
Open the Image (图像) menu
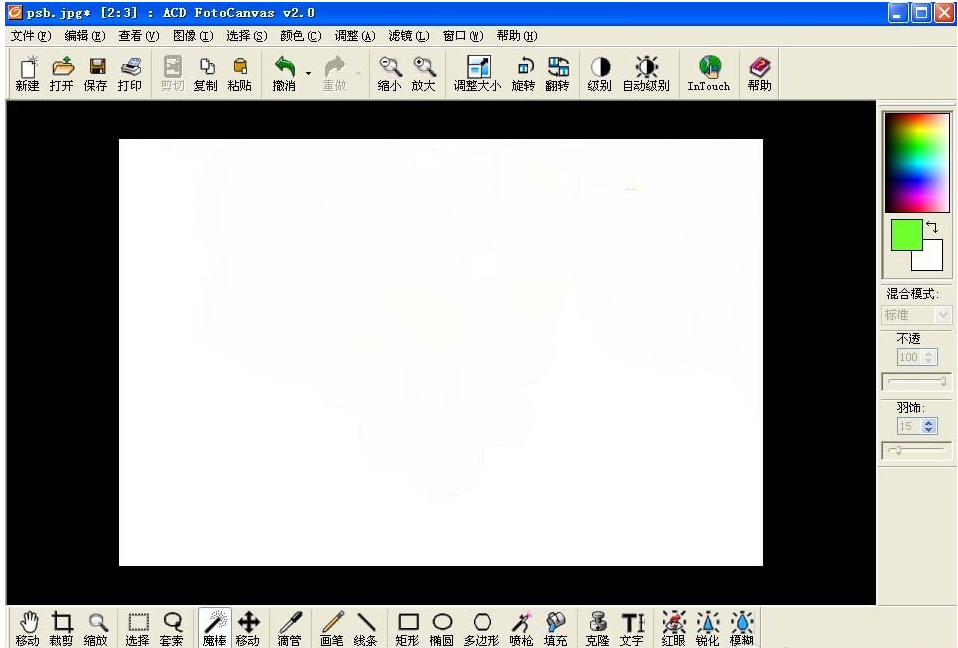(193, 36)
